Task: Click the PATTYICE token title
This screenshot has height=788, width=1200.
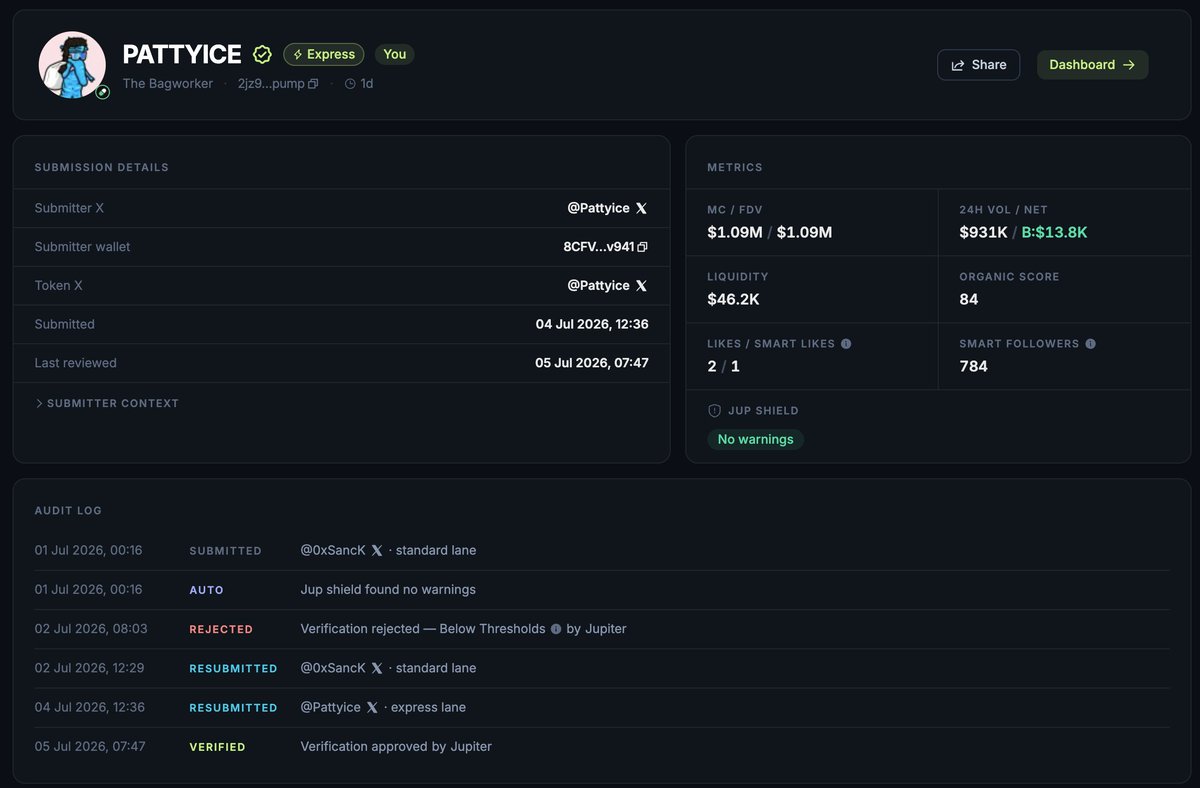Action: (x=182, y=54)
